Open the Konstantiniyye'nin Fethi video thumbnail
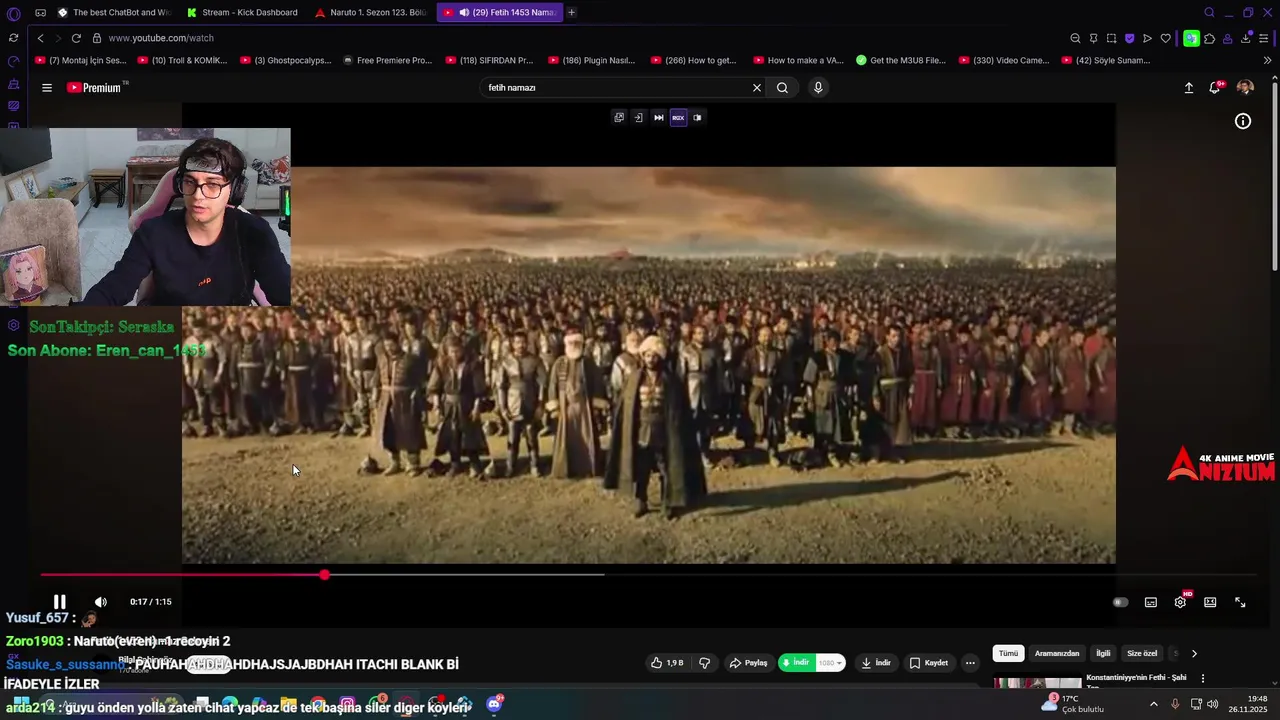 coord(1037,683)
